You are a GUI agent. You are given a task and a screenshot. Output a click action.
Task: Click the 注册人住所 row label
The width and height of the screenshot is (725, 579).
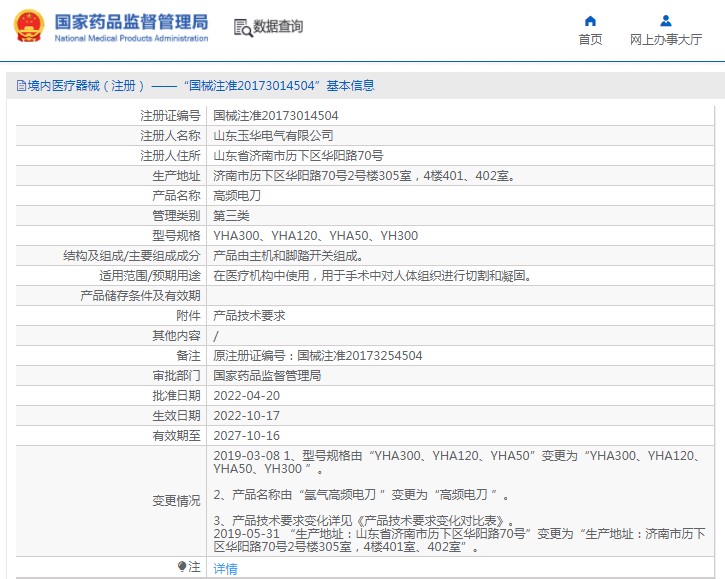pyautogui.click(x=170, y=155)
